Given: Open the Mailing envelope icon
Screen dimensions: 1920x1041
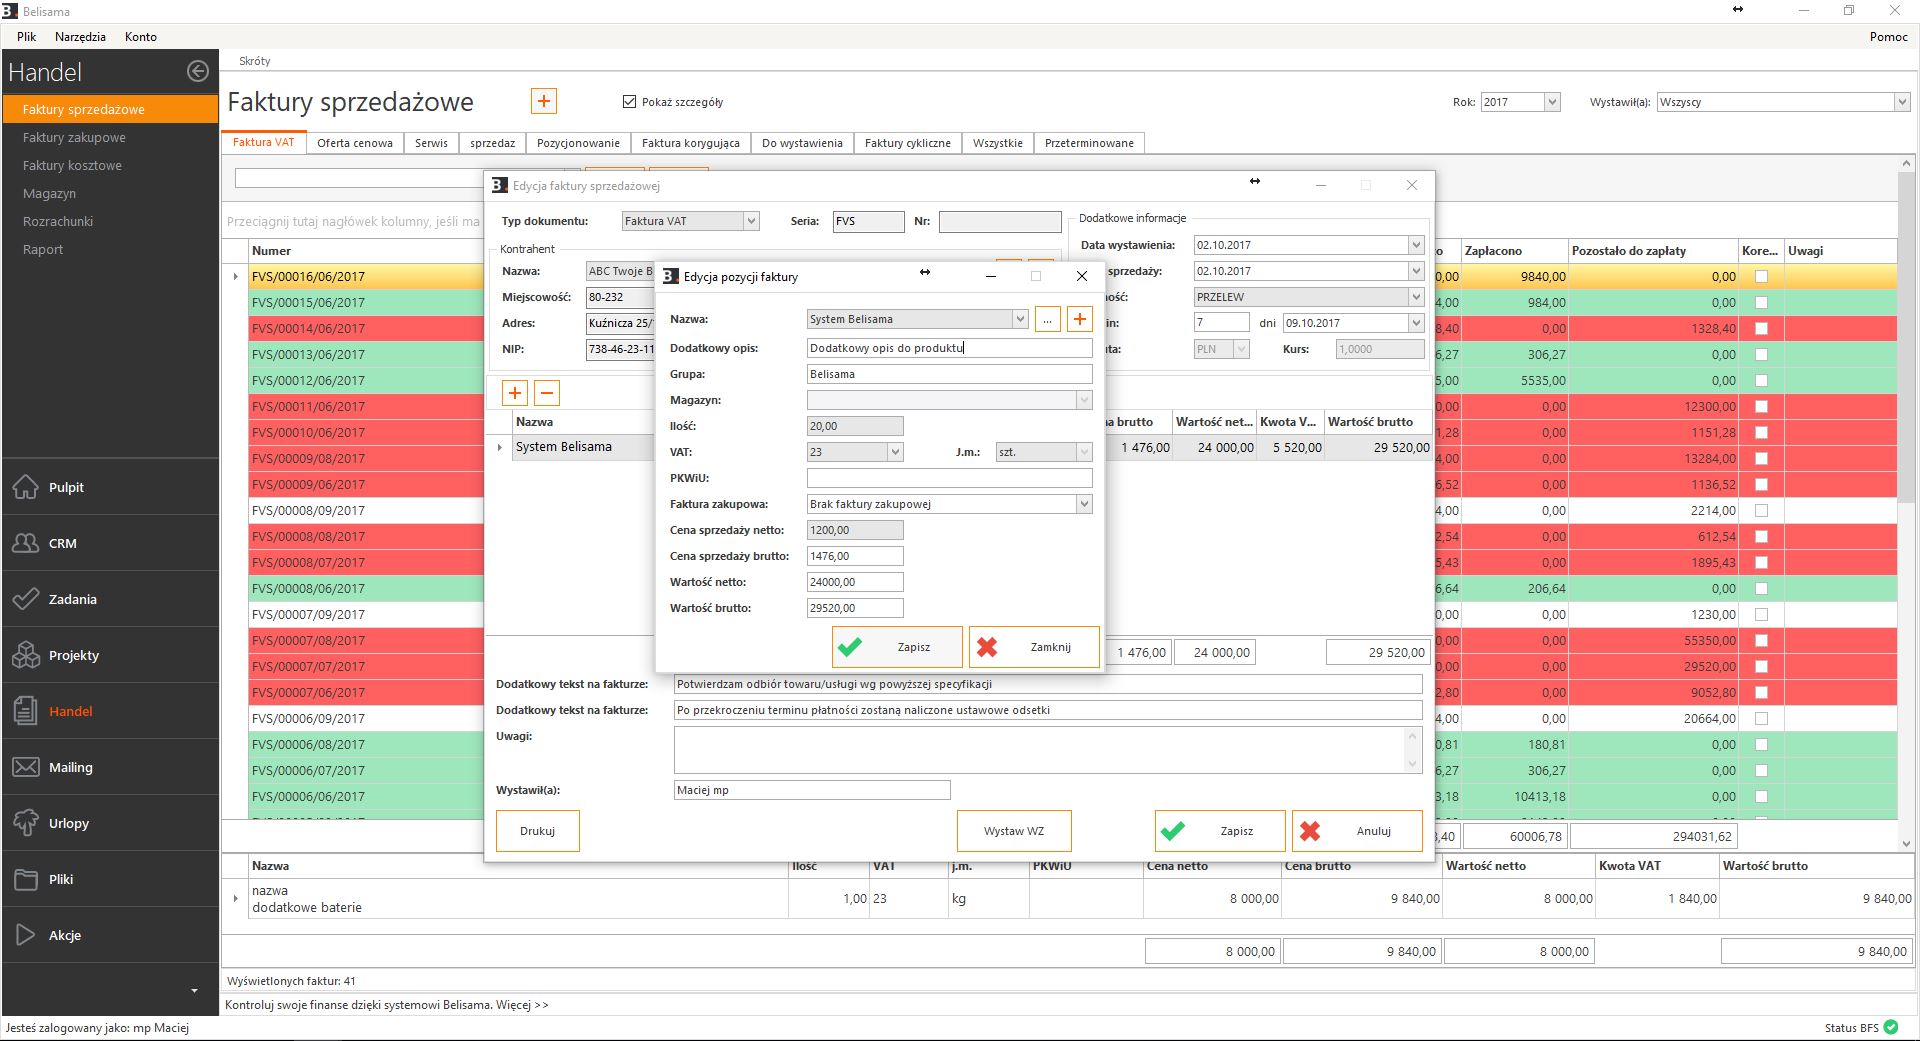Looking at the screenshot, I should (26, 767).
